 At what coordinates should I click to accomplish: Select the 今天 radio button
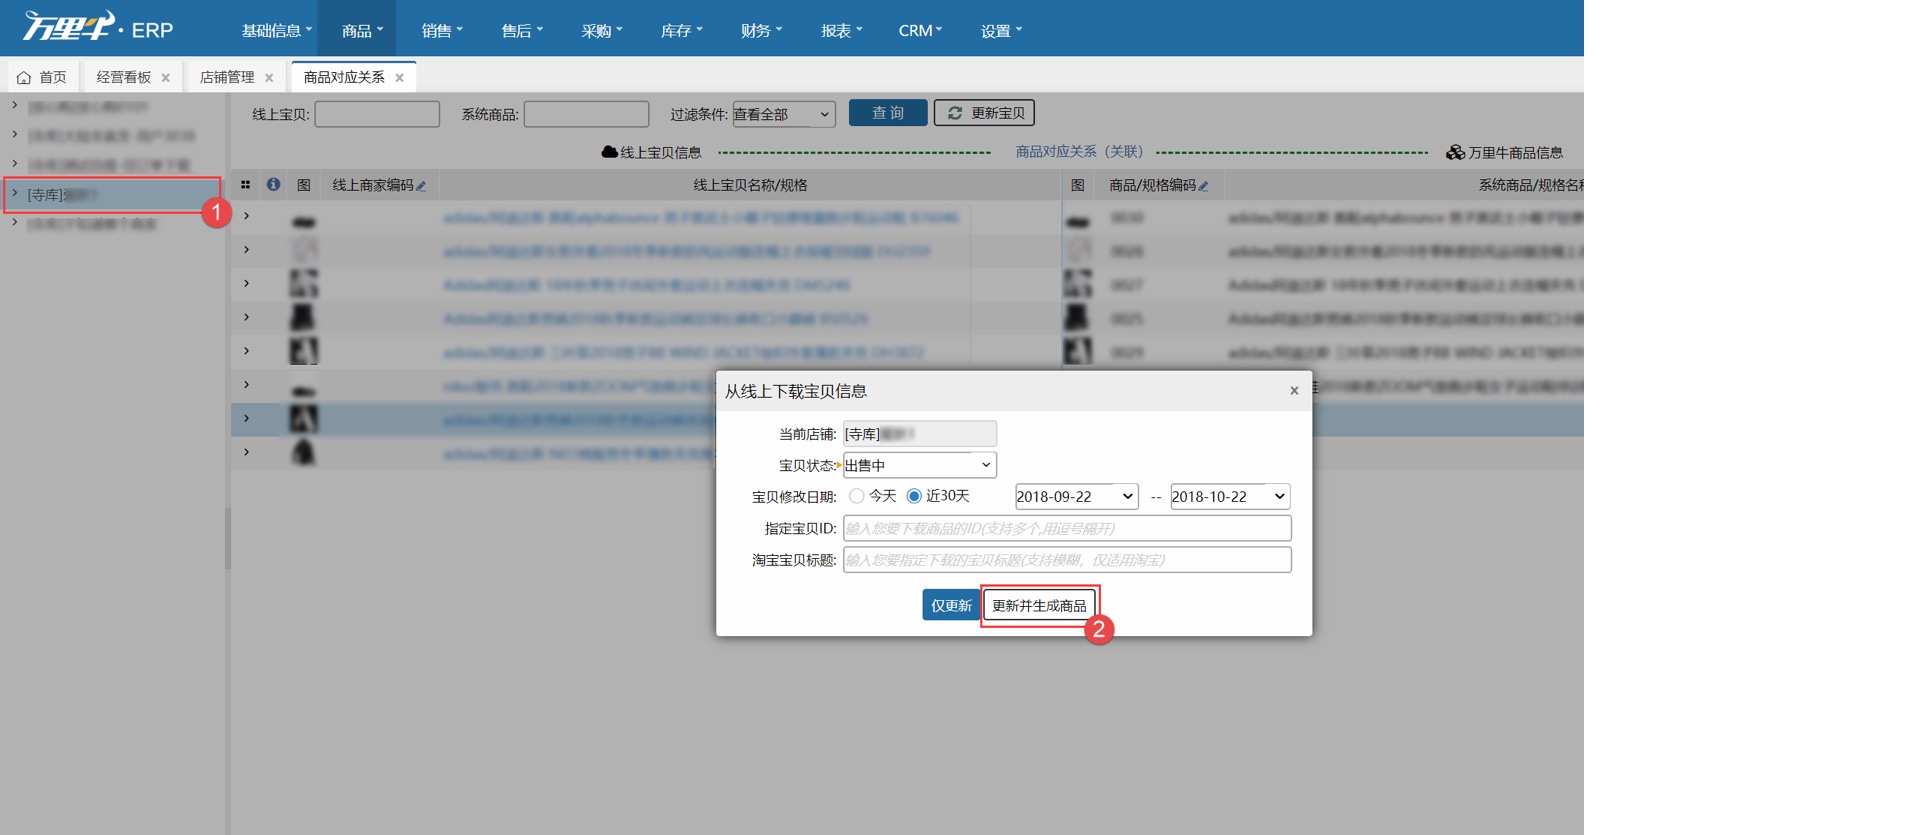(x=856, y=496)
